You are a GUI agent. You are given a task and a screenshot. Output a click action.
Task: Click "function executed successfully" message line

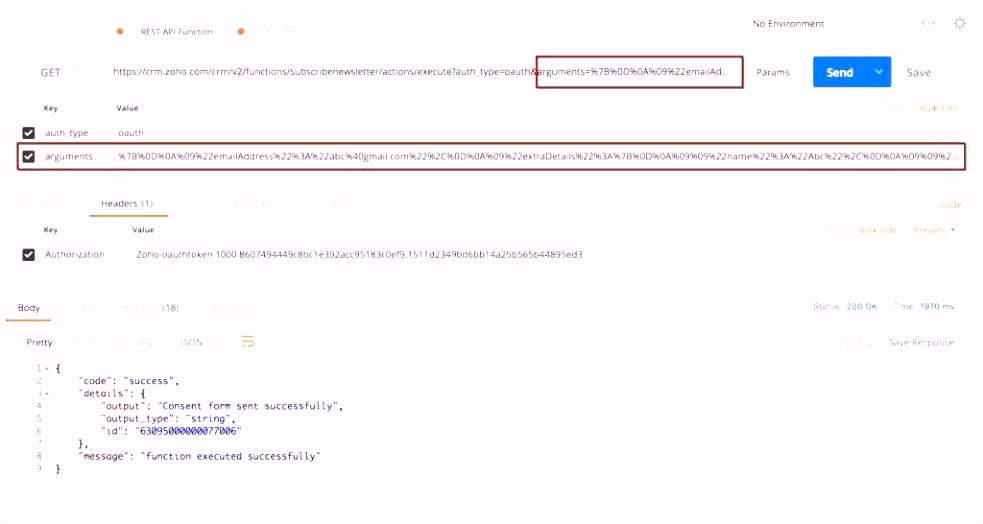tap(199, 456)
